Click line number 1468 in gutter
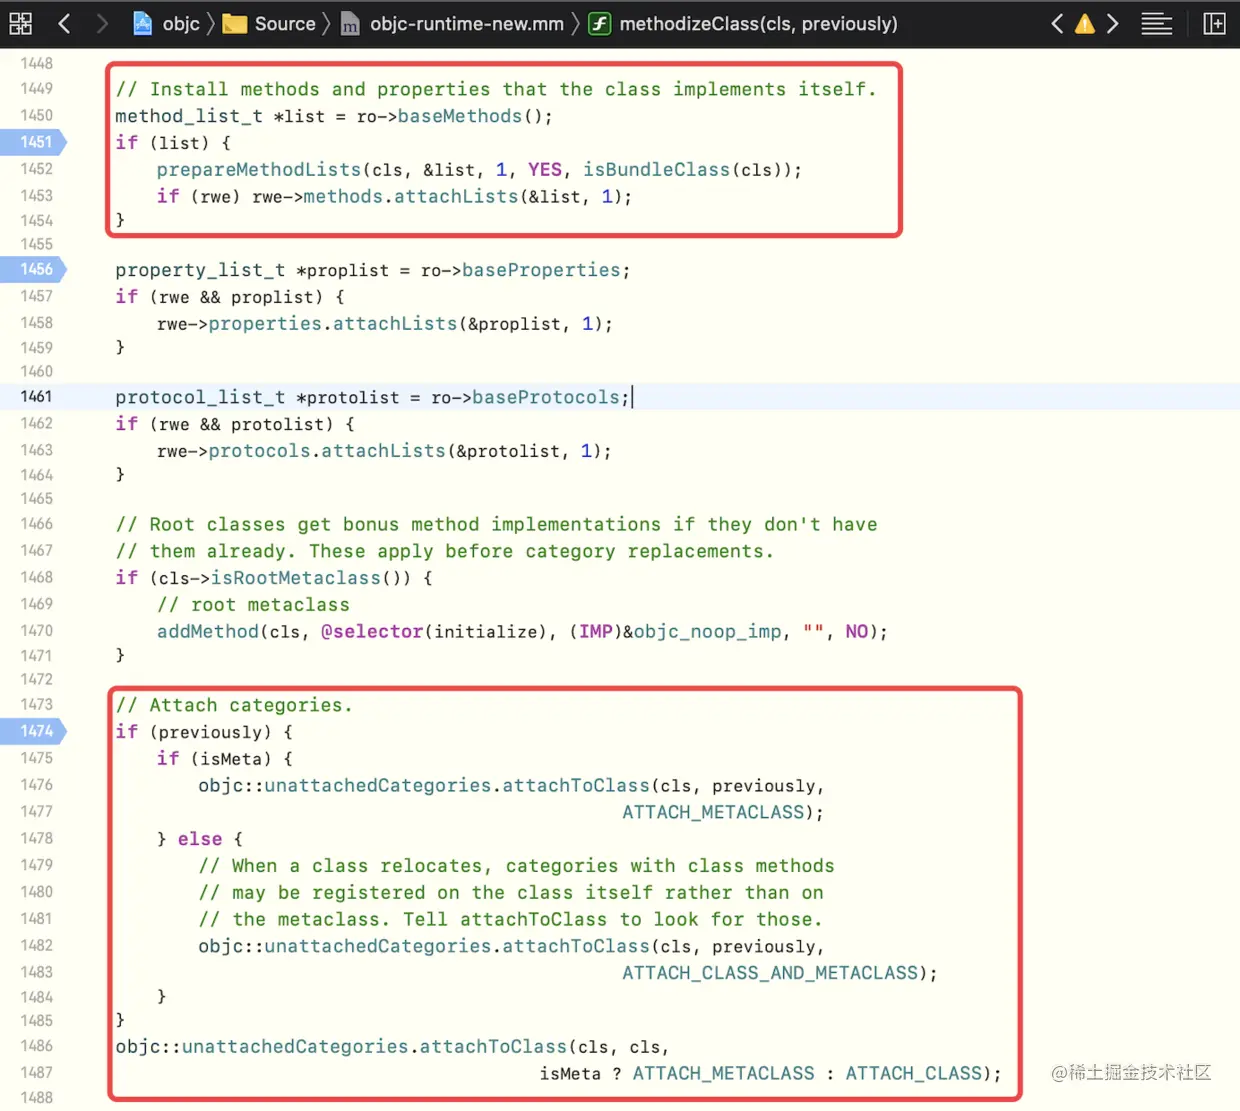The image size is (1240, 1111). tap(36, 577)
